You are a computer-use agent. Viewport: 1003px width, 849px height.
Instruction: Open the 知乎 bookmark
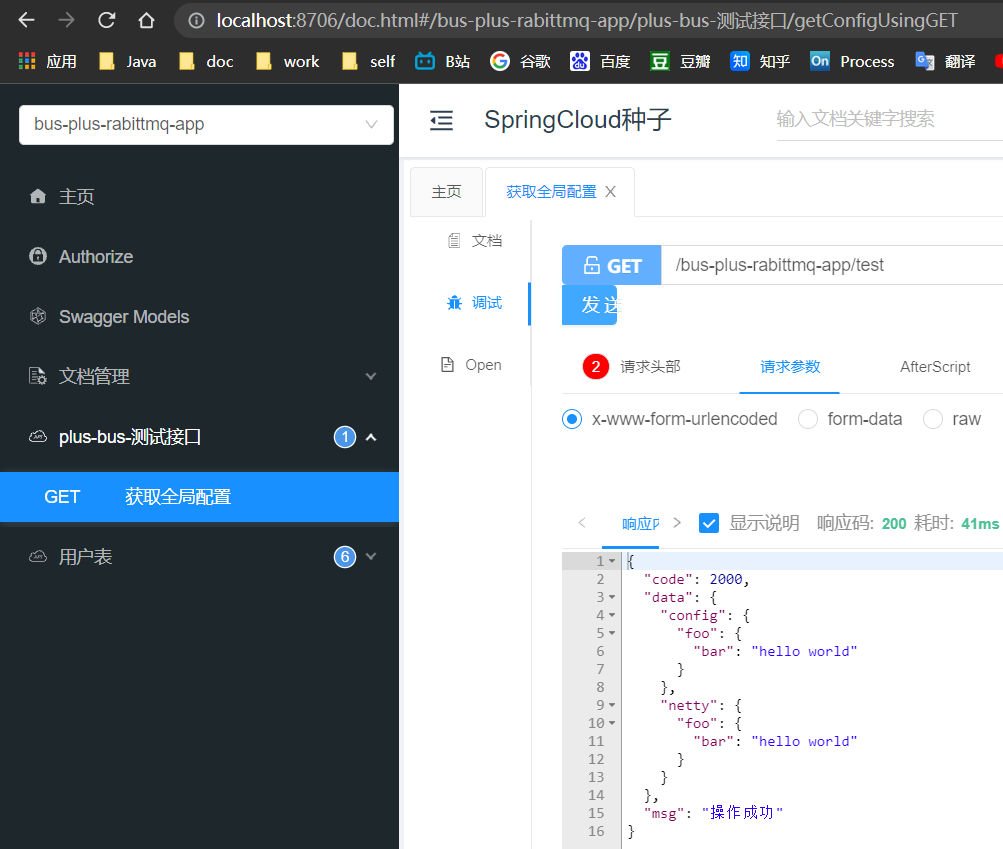coord(760,61)
